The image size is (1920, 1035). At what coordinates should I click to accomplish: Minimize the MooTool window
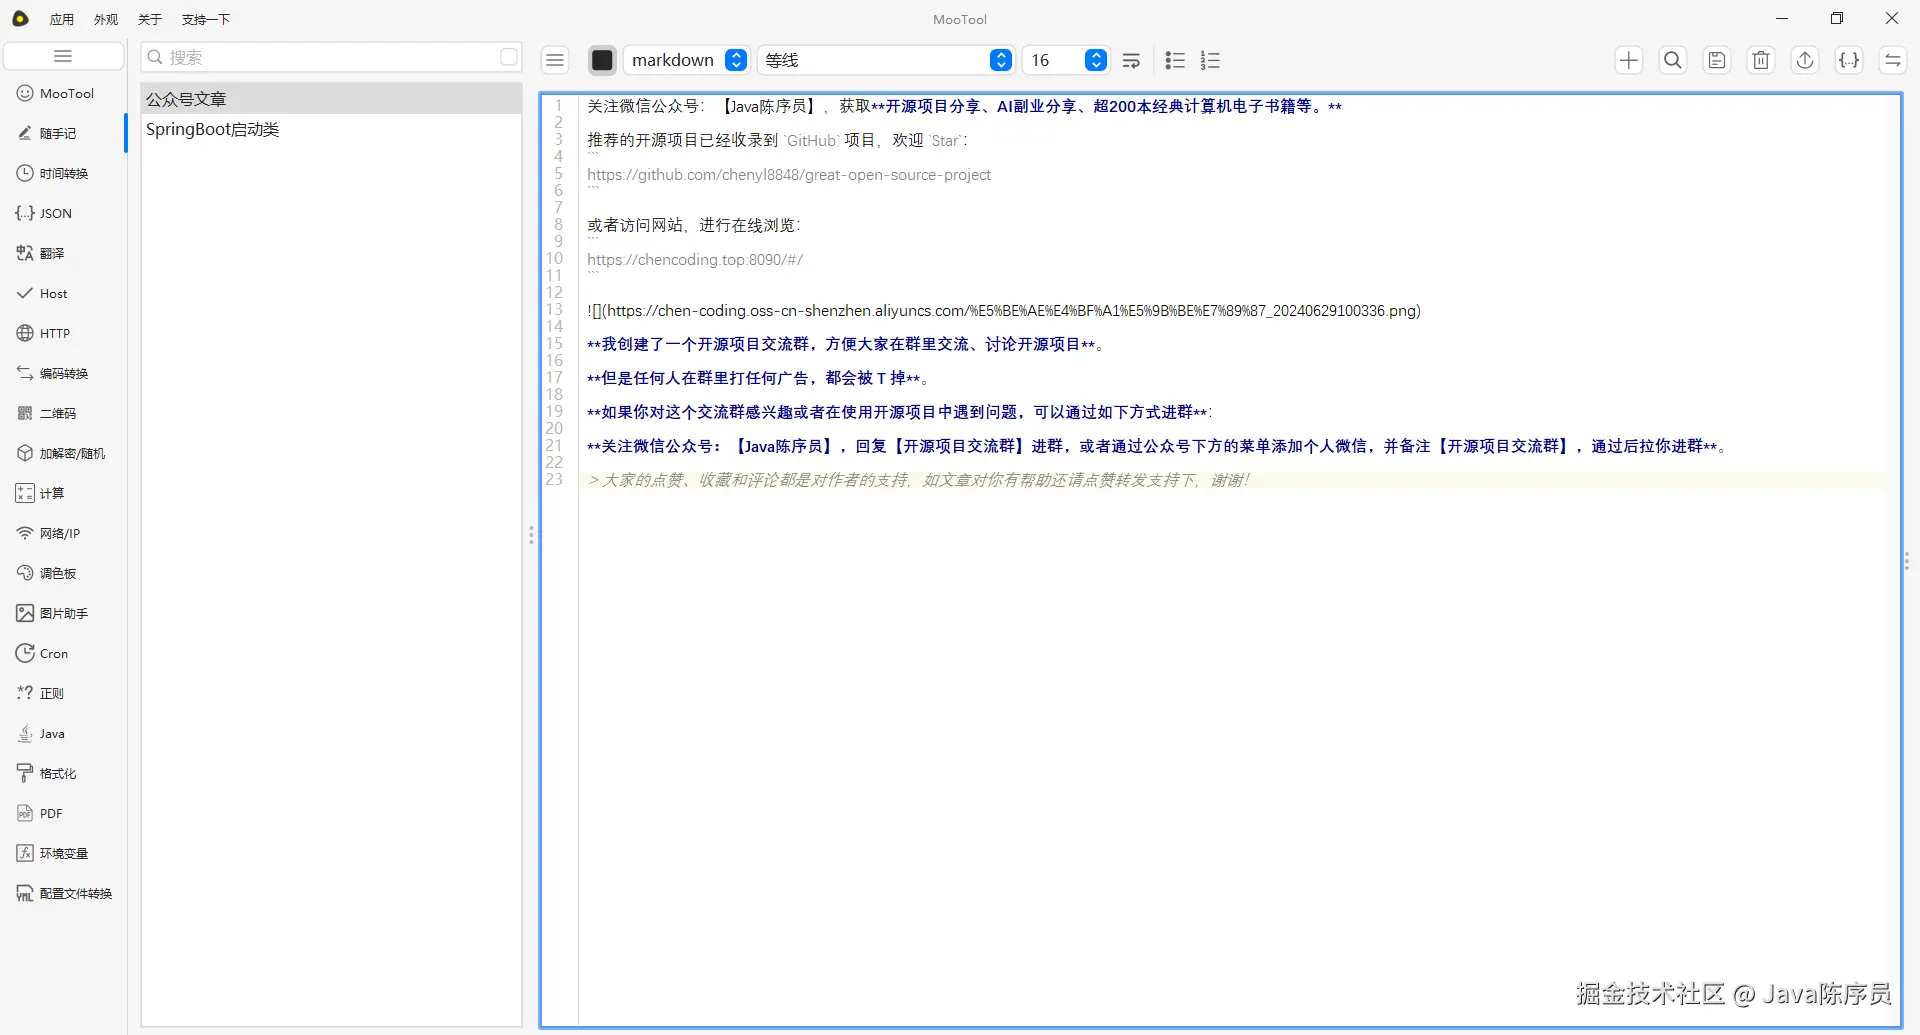1782,18
